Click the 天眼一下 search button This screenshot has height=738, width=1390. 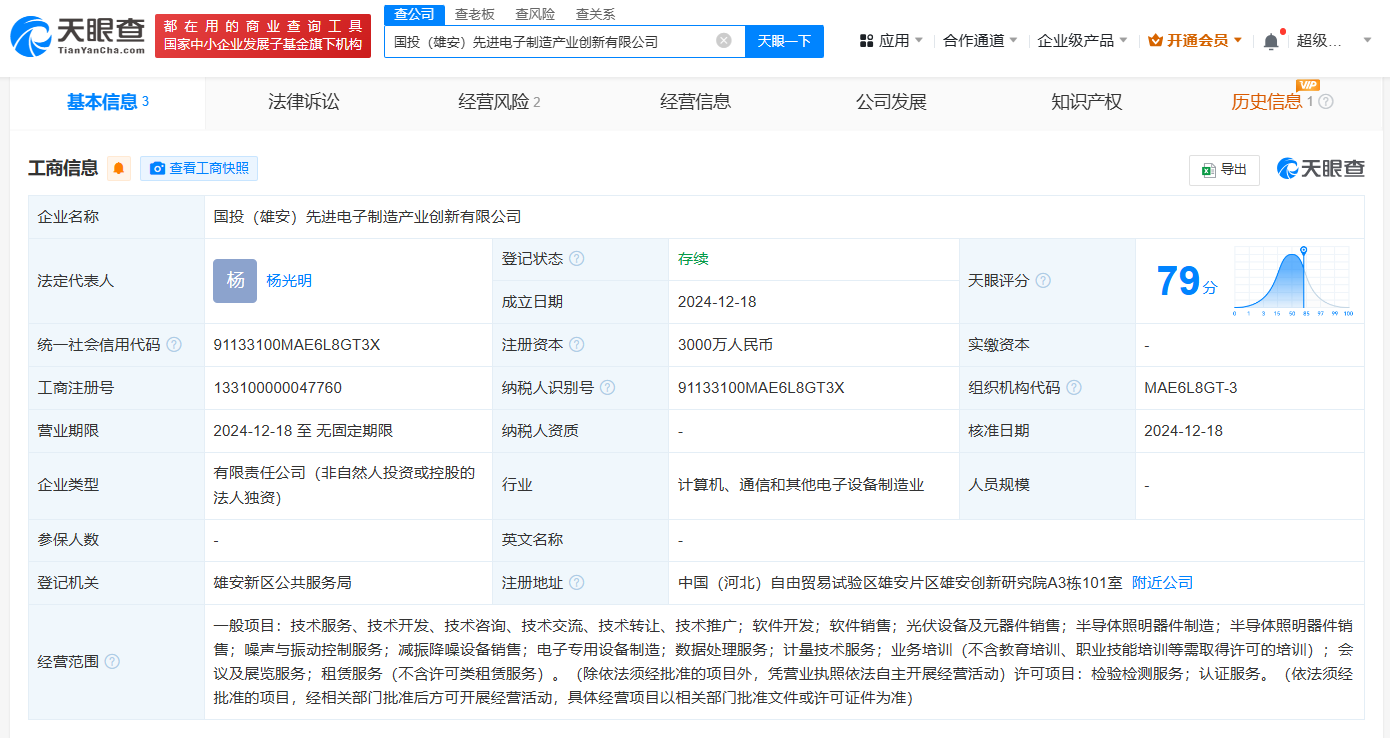pyautogui.click(x=784, y=41)
